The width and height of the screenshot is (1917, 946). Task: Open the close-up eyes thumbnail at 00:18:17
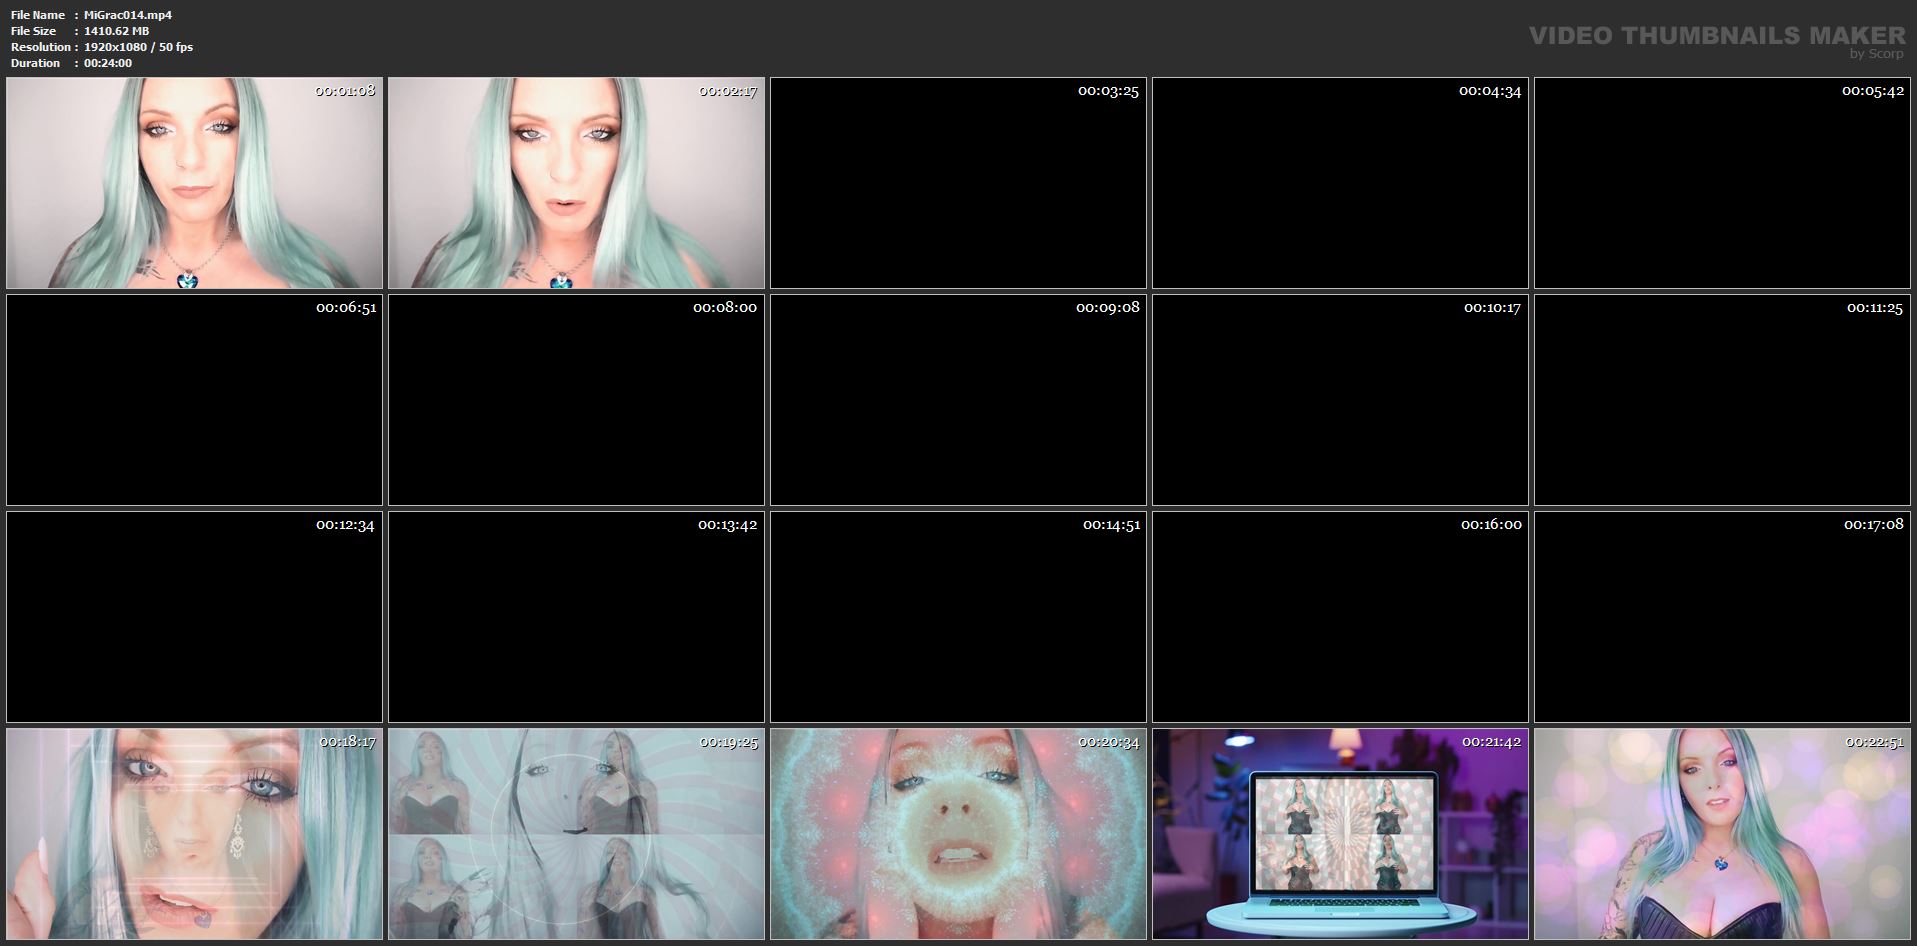click(194, 834)
